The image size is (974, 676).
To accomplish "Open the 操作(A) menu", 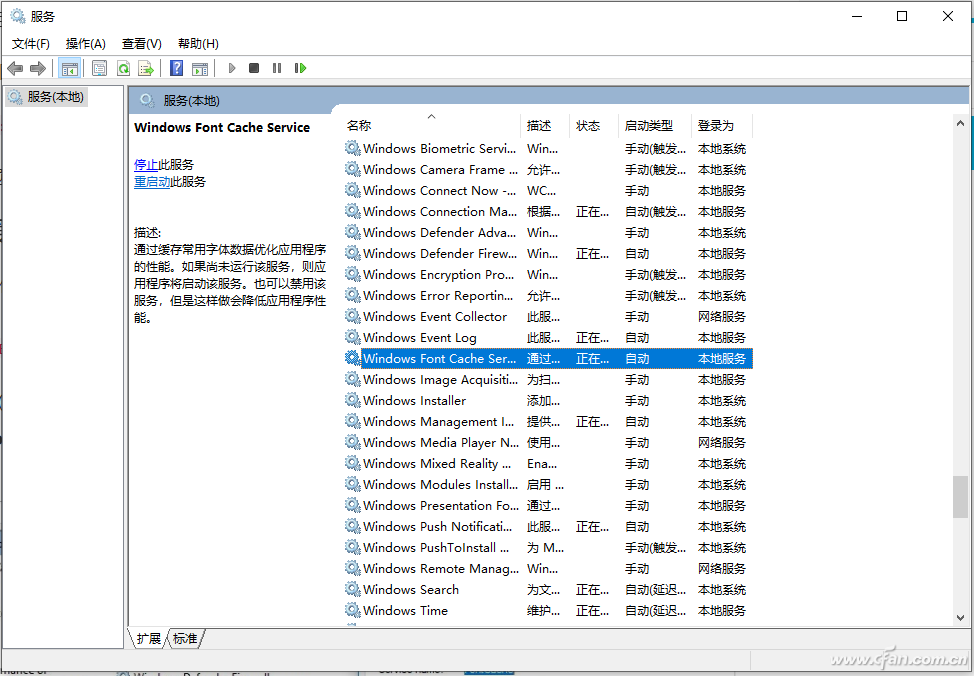I will (x=86, y=43).
